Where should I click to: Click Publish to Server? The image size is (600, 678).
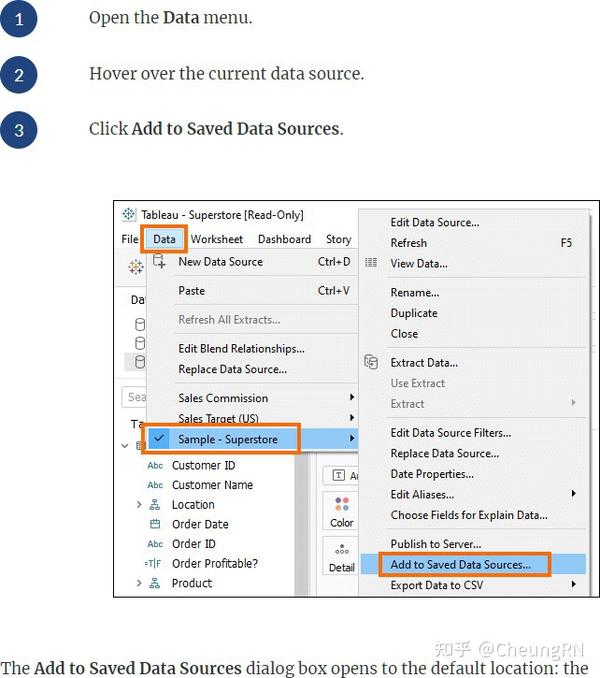pyautogui.click(x=473, y=544)
